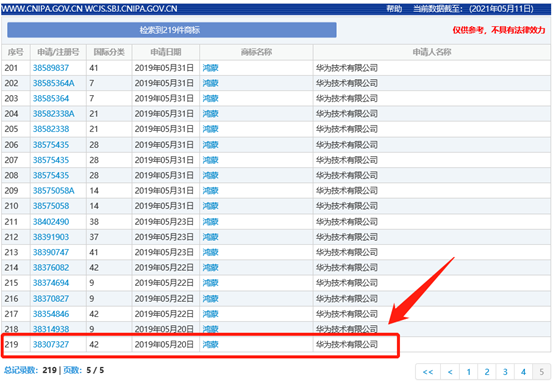The width and height of the screenshot is (553, 381).
Task: Open the 鸿蒙 trademark link in row 219
Action: (x=211, y=344)
